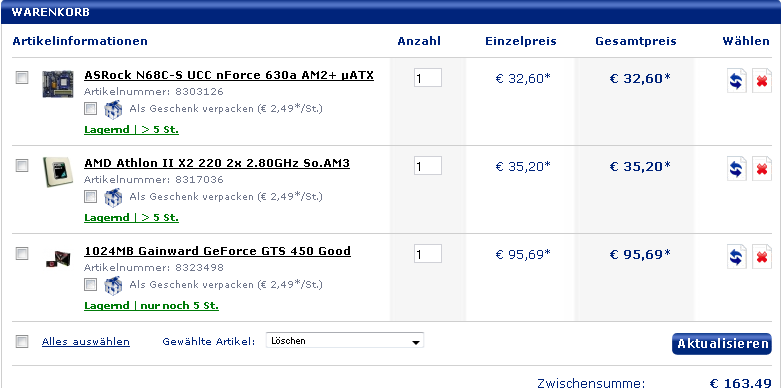Delete AMD Athlon II X2 220 item
782x388 pixels.
(762, 169)
